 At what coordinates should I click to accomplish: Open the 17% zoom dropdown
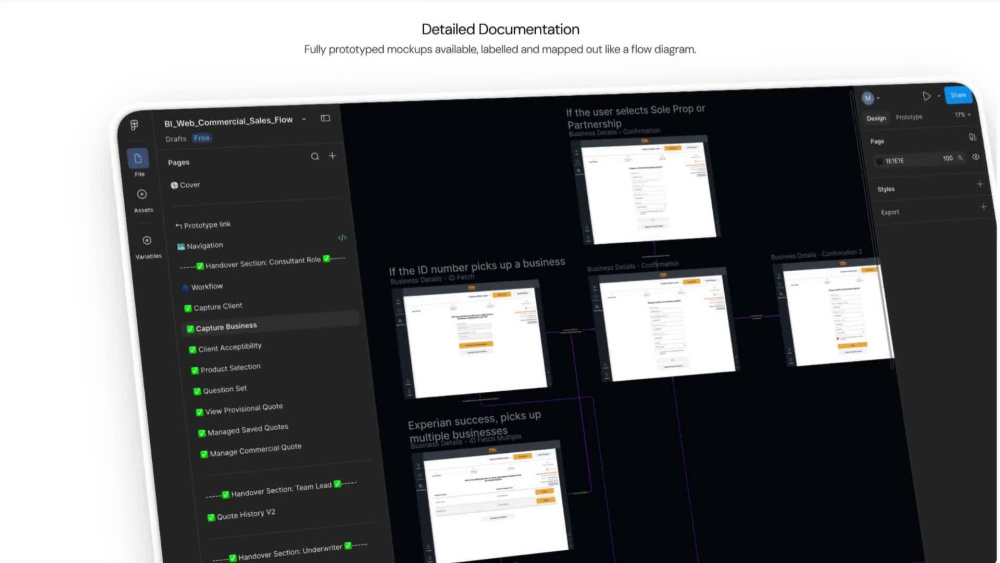pos(962,115)
